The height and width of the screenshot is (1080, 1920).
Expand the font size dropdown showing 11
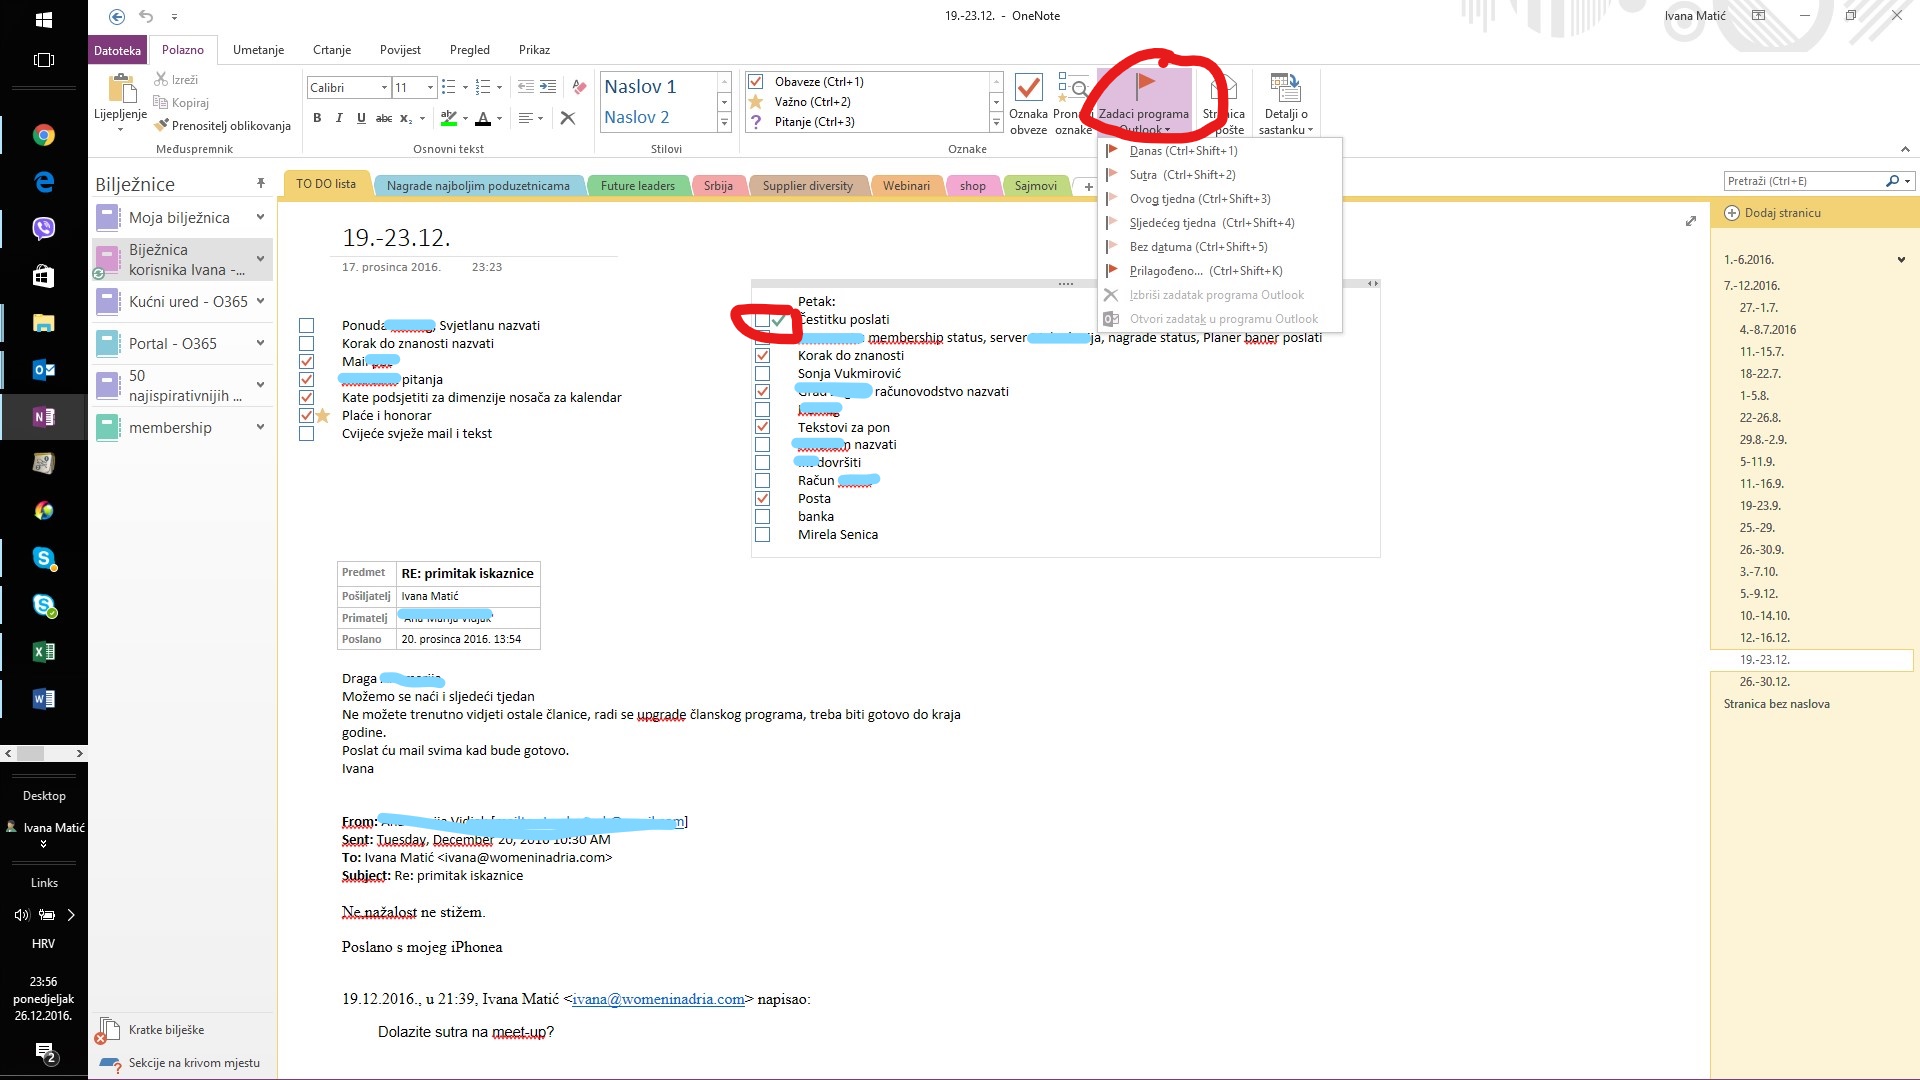(x=429, y=87)
